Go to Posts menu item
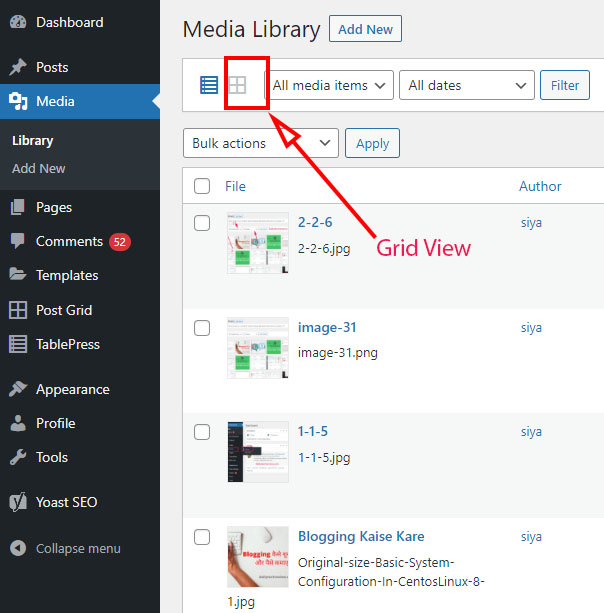This screenshot has height=613, width=604. click(80, 67)
